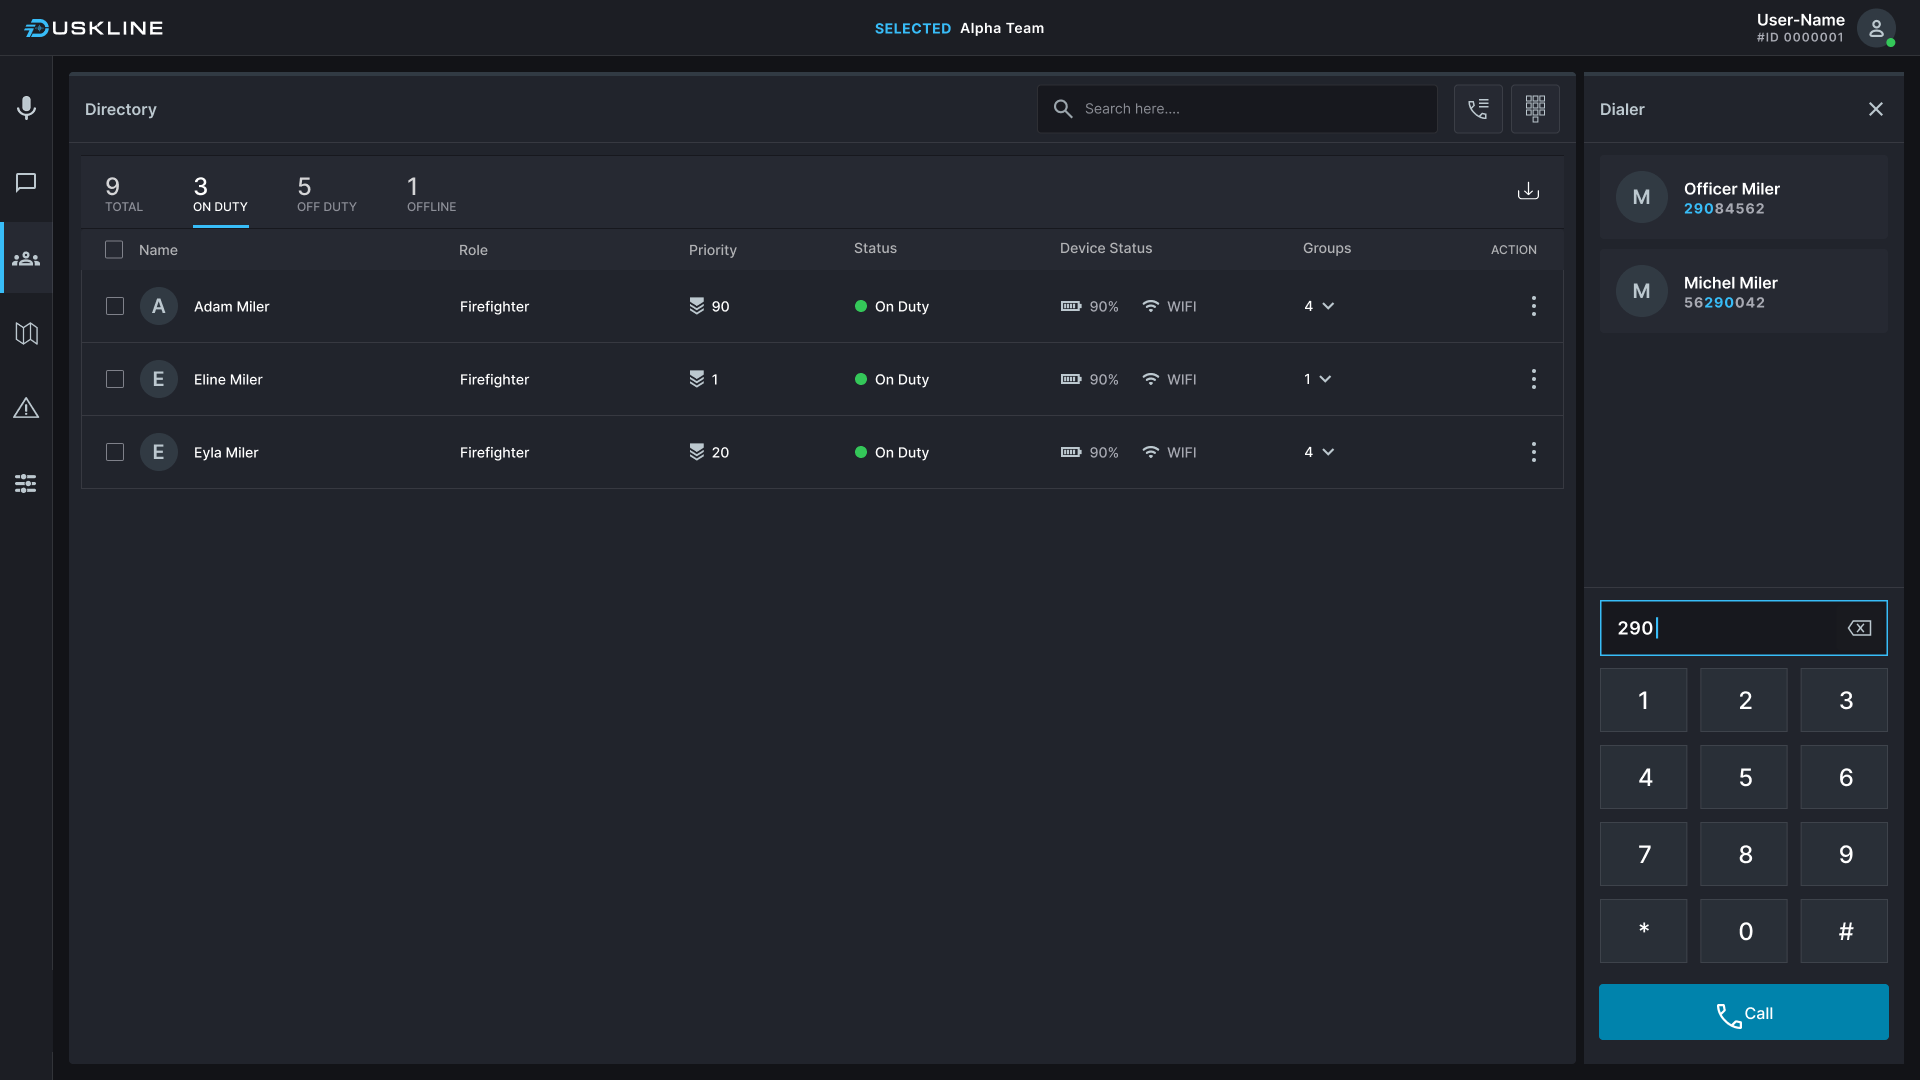Select Michel Miler contact suggestion
1920x1080 pixels.
1743,291
